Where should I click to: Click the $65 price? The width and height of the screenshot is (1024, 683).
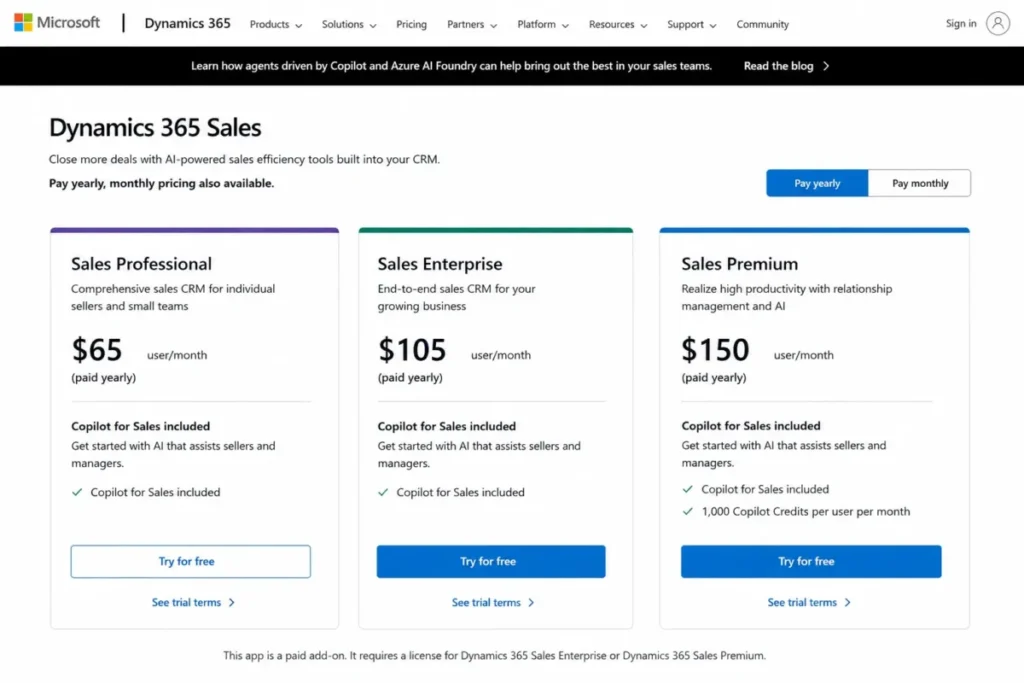tap(97, 350)
